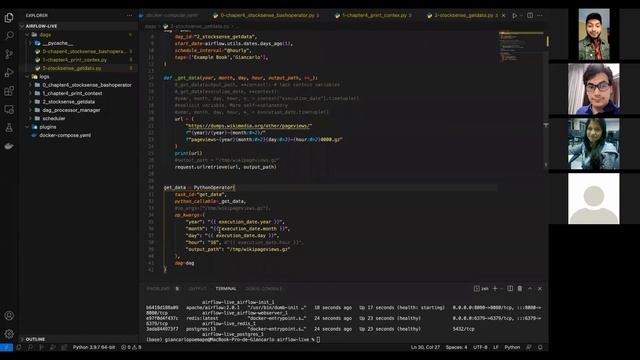The width and height of the screenshot is (640, 360).
Task: Open remote window indicator in status bar
Action: [7, 347]
